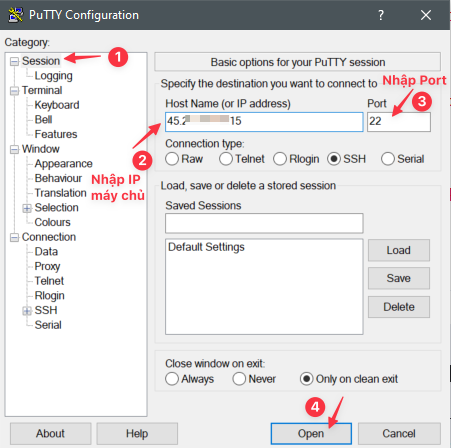
Task: Open the Appearance category
Action: coord(64,164)
